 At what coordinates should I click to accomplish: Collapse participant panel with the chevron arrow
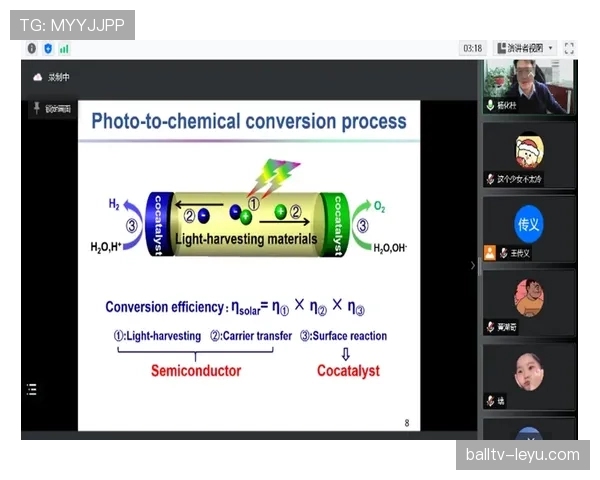tap(473, 265)
